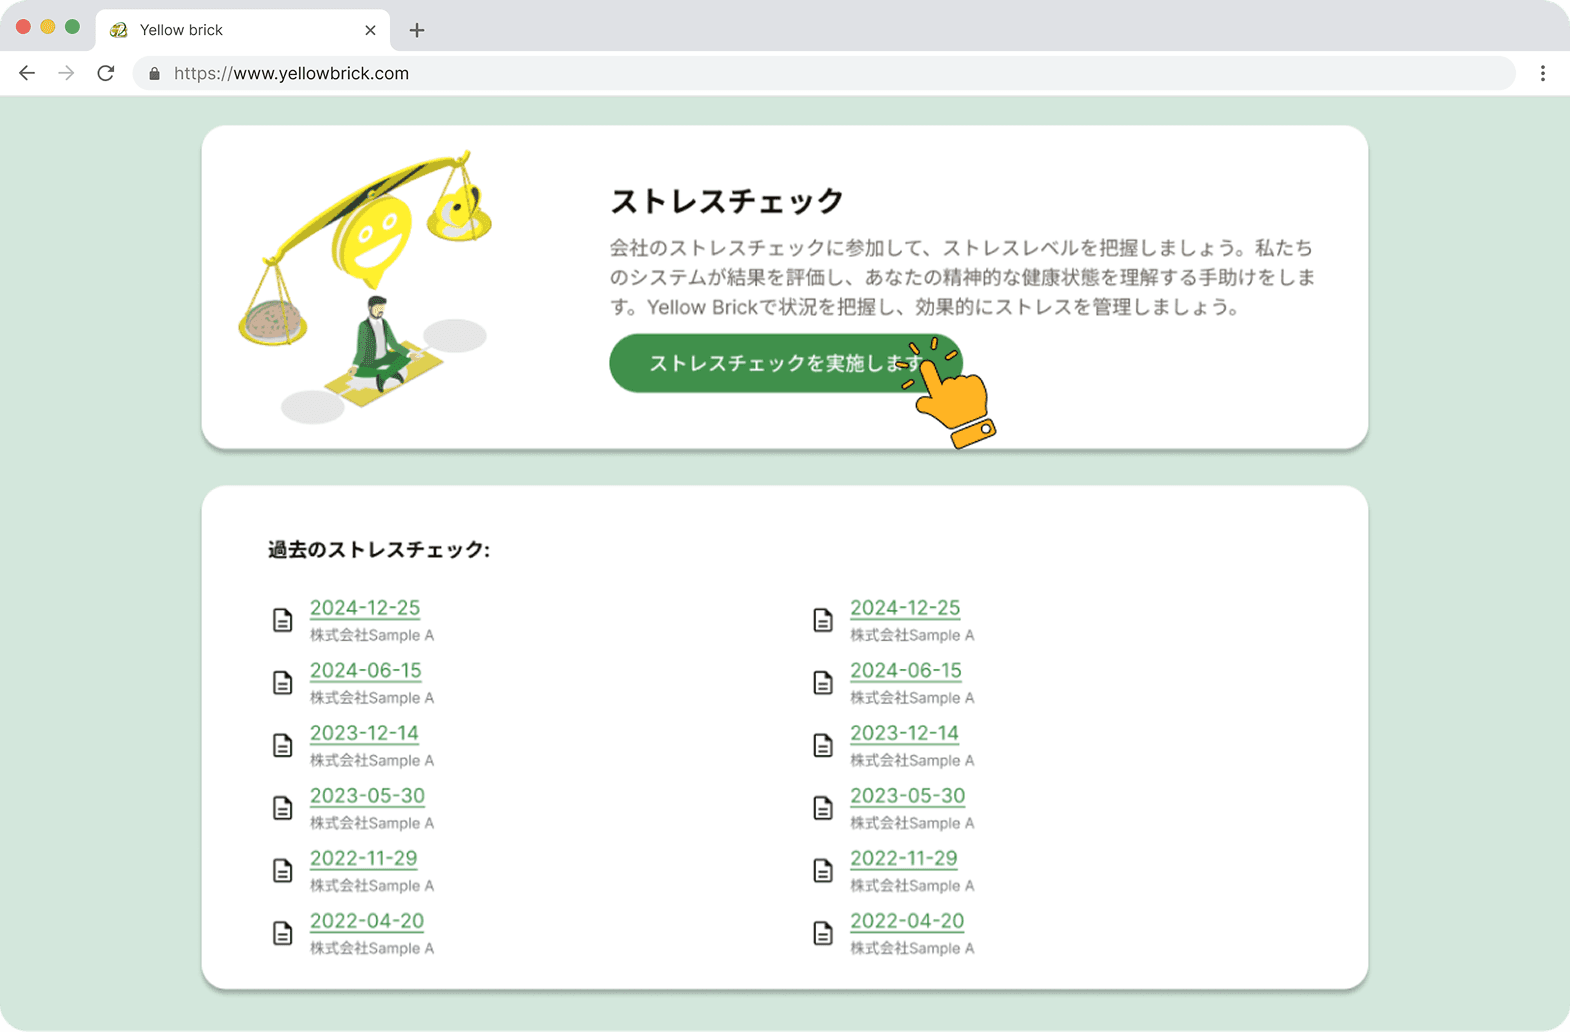The image size is (1570, 1032).
Task: Close the Yellow brick tab
Action: [x=370, y=30]
